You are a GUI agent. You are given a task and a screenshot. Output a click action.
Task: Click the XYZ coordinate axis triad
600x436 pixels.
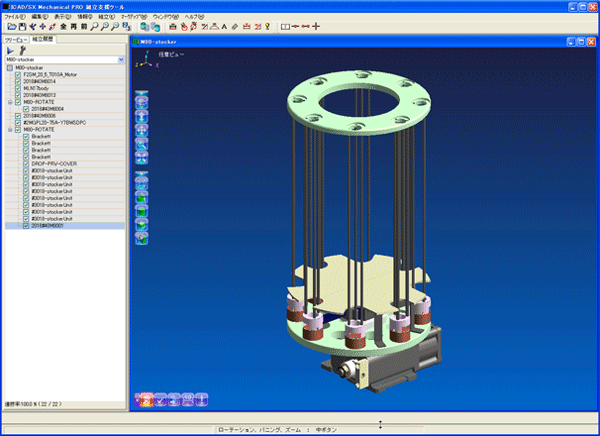pos(146,60)
